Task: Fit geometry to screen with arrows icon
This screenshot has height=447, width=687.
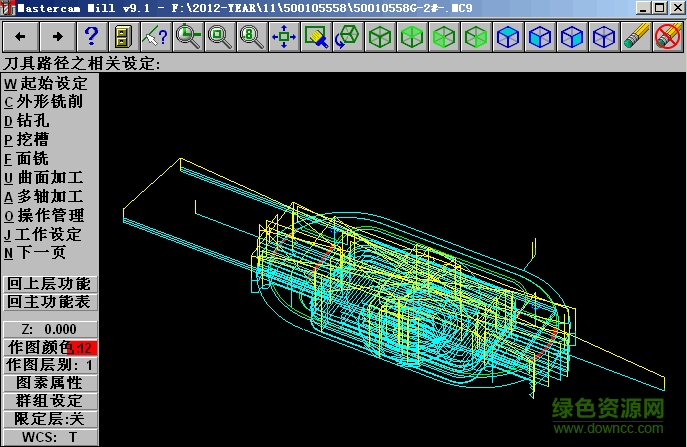Action: point(284,38)
